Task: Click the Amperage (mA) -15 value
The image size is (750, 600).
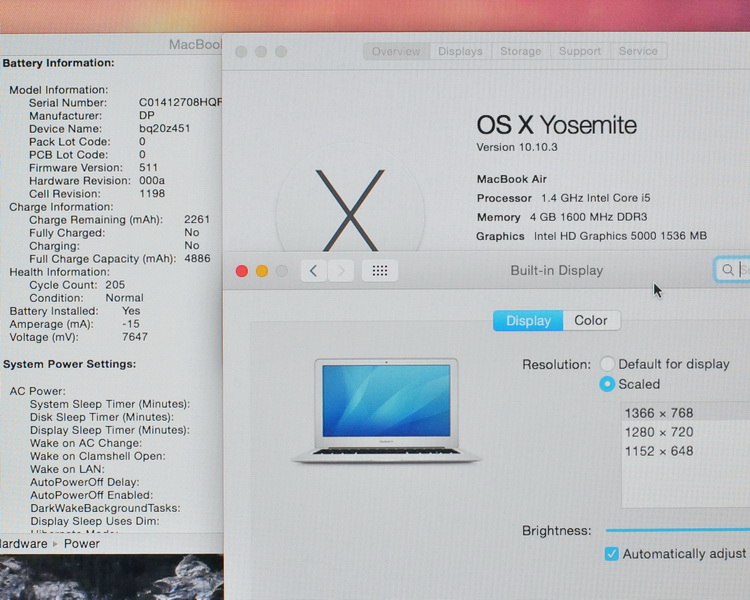Action: (x=131, y=324)
